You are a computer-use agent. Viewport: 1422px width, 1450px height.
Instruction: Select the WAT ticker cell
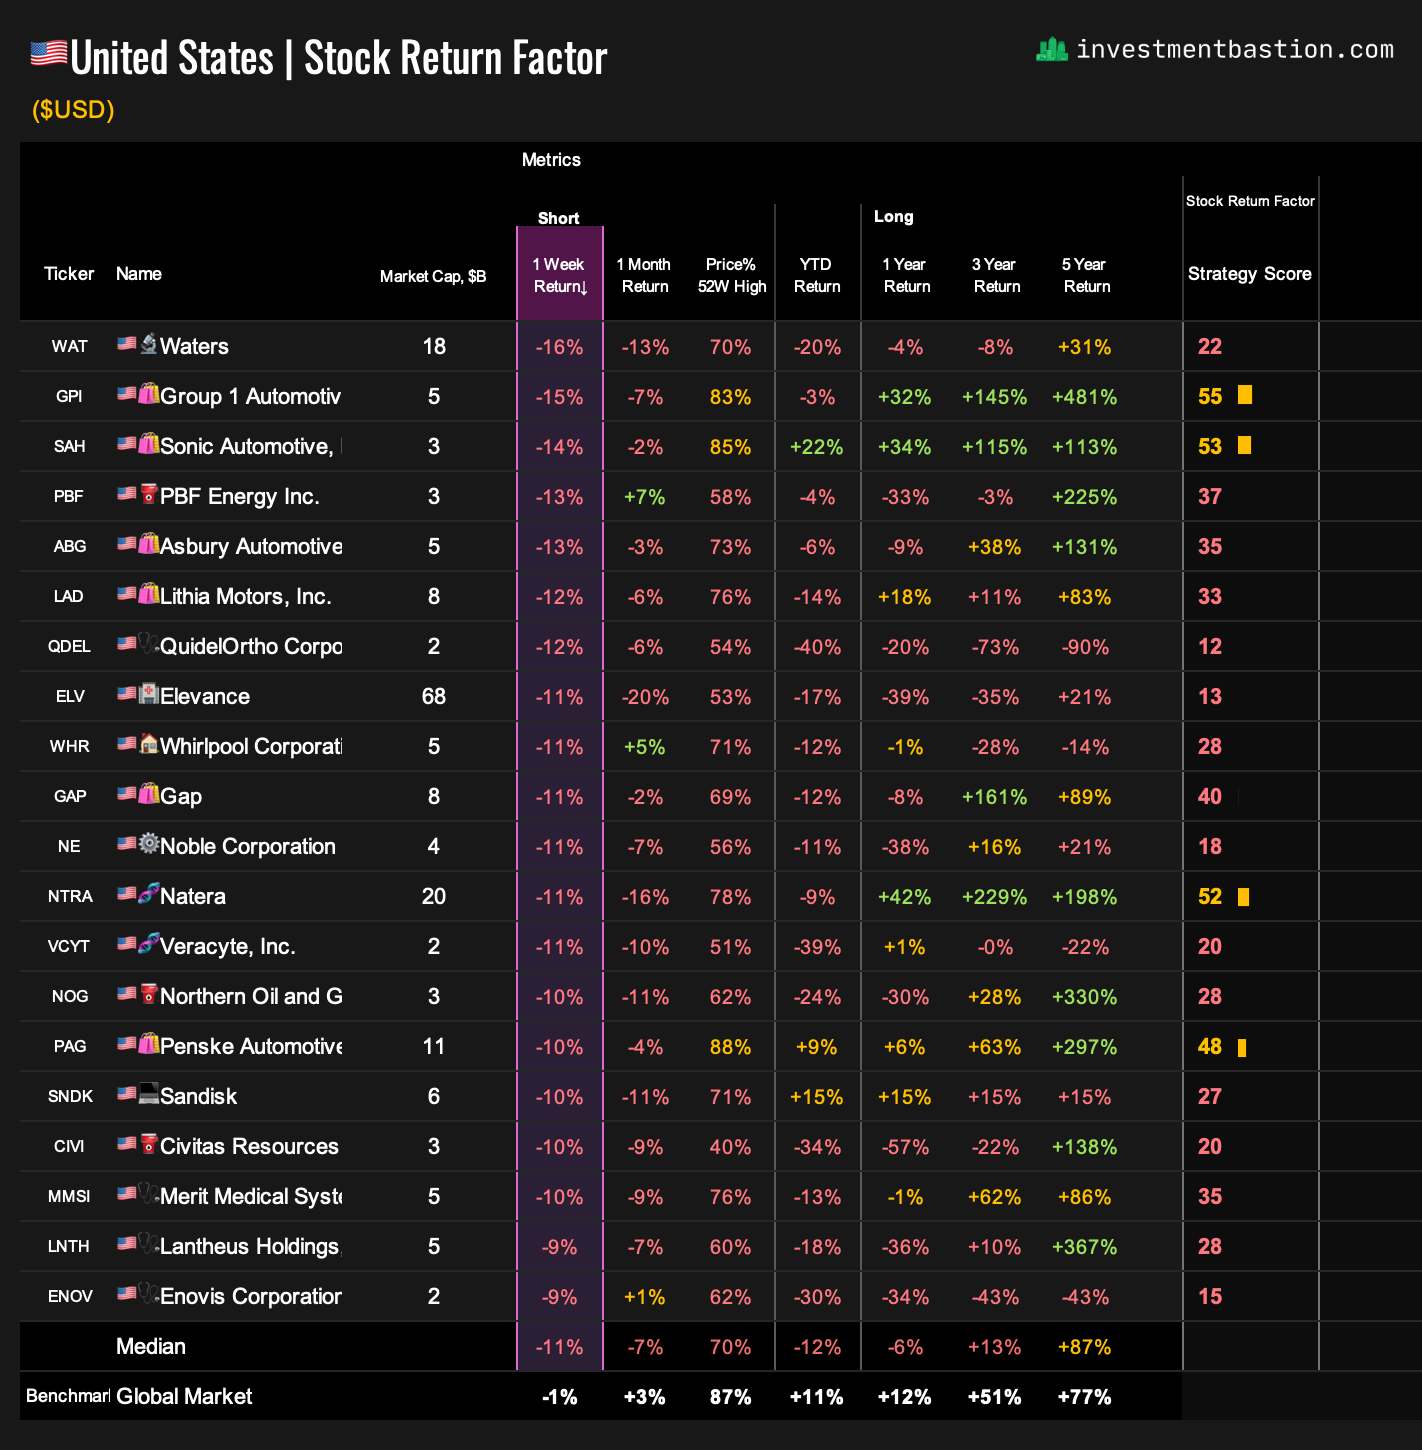coord(69,346)
